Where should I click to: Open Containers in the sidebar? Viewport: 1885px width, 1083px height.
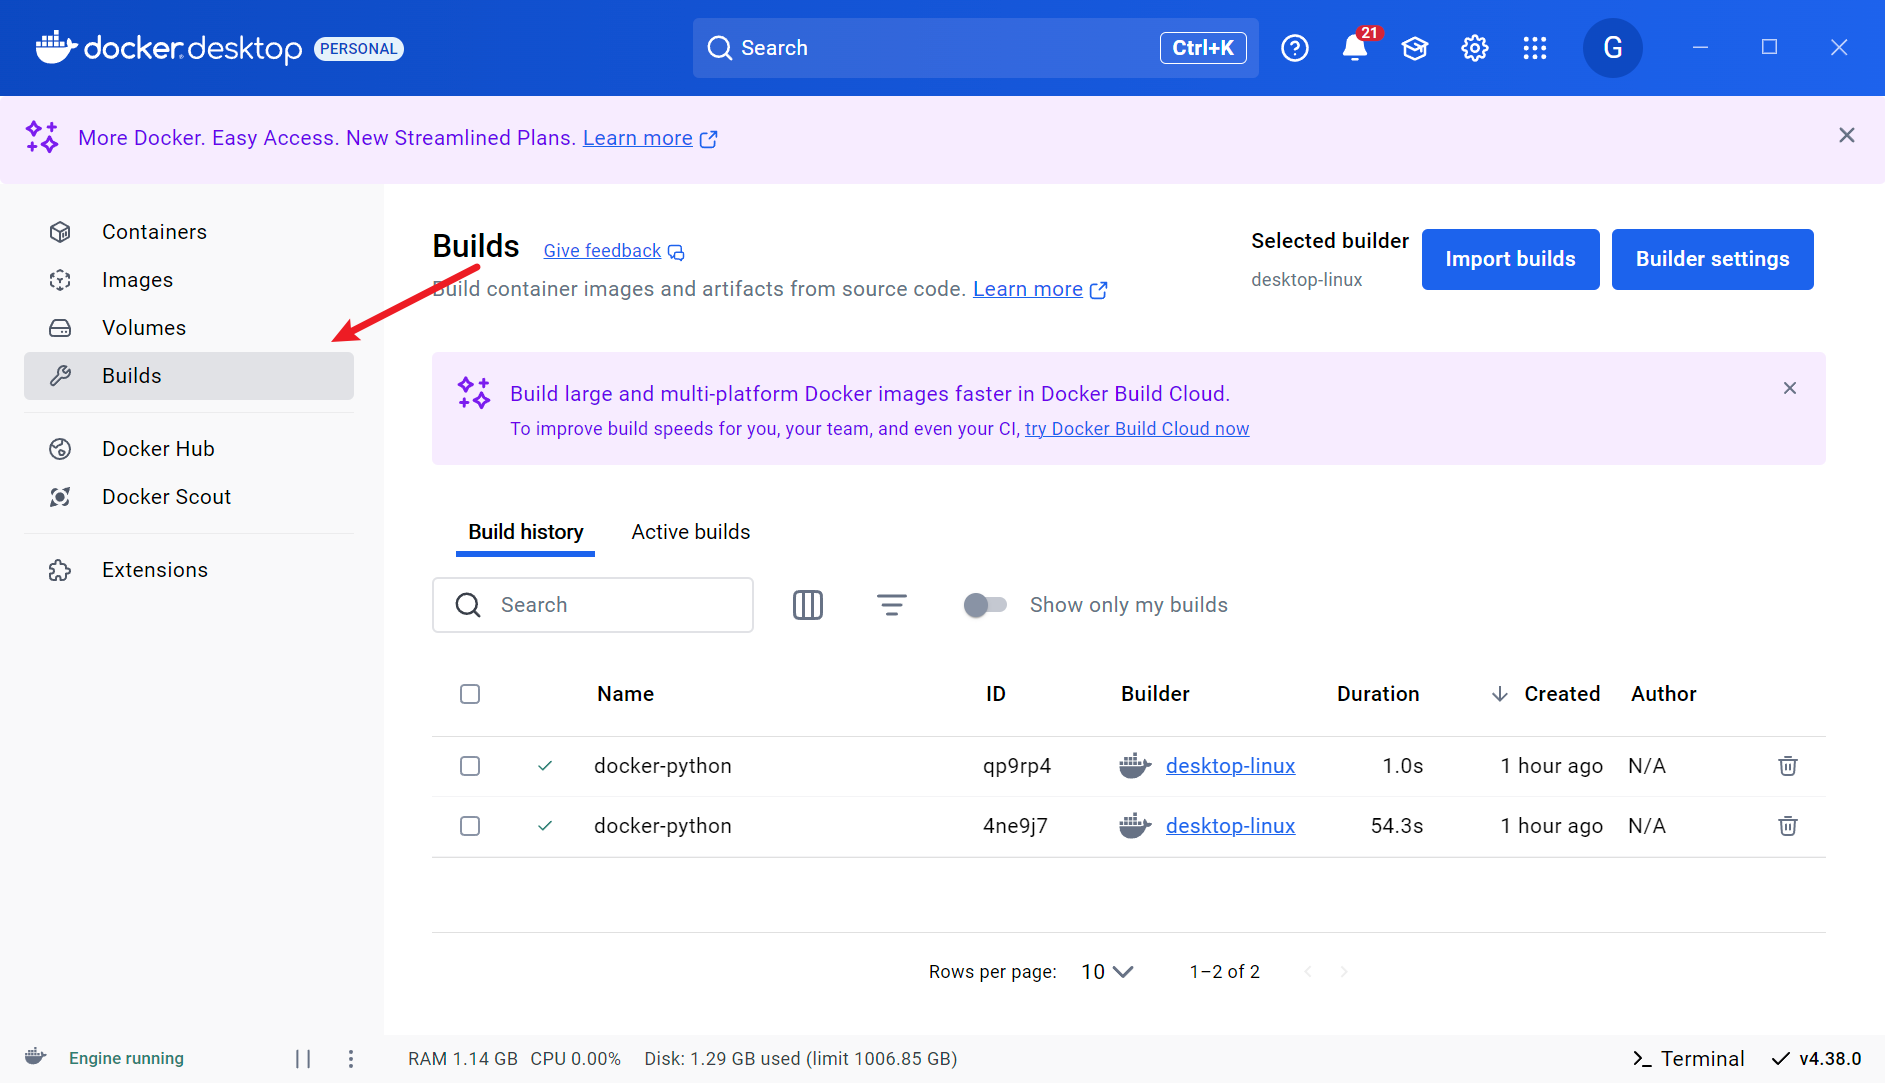tap(189, 232)
